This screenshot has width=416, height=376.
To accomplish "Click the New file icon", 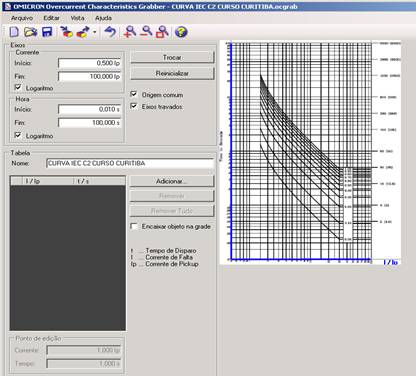I will (x=14, y=32).
